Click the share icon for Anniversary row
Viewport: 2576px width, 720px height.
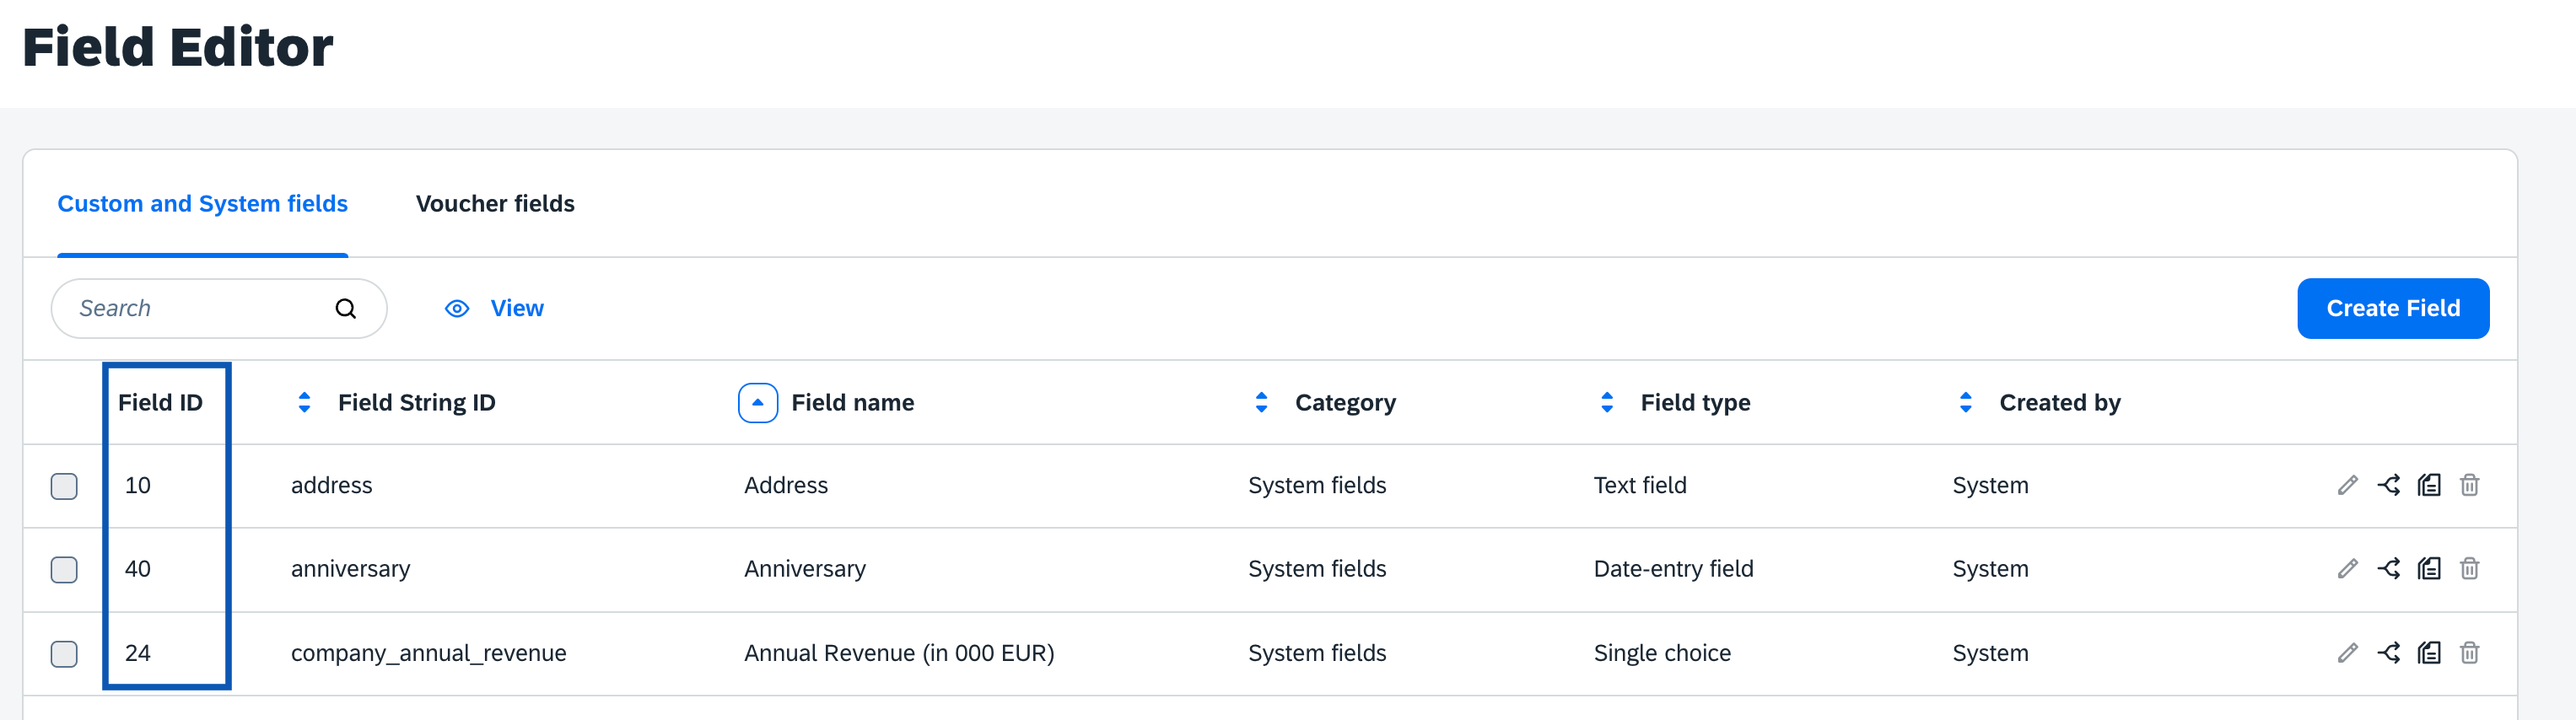click(x=2388, y=569)
